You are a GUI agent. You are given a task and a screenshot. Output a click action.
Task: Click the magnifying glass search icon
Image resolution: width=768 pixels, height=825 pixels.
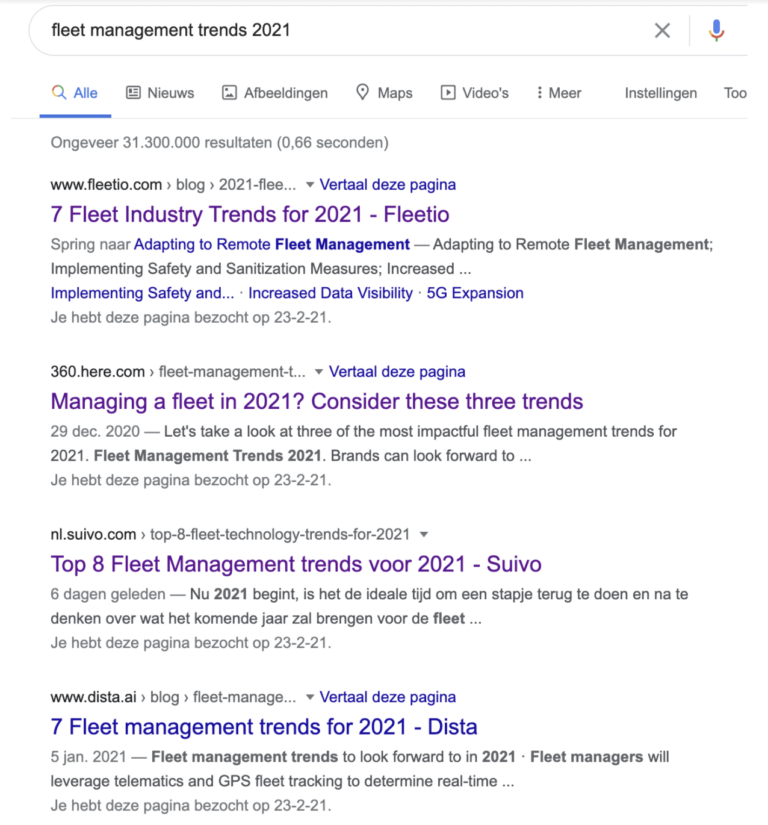[x=58, y=92]
